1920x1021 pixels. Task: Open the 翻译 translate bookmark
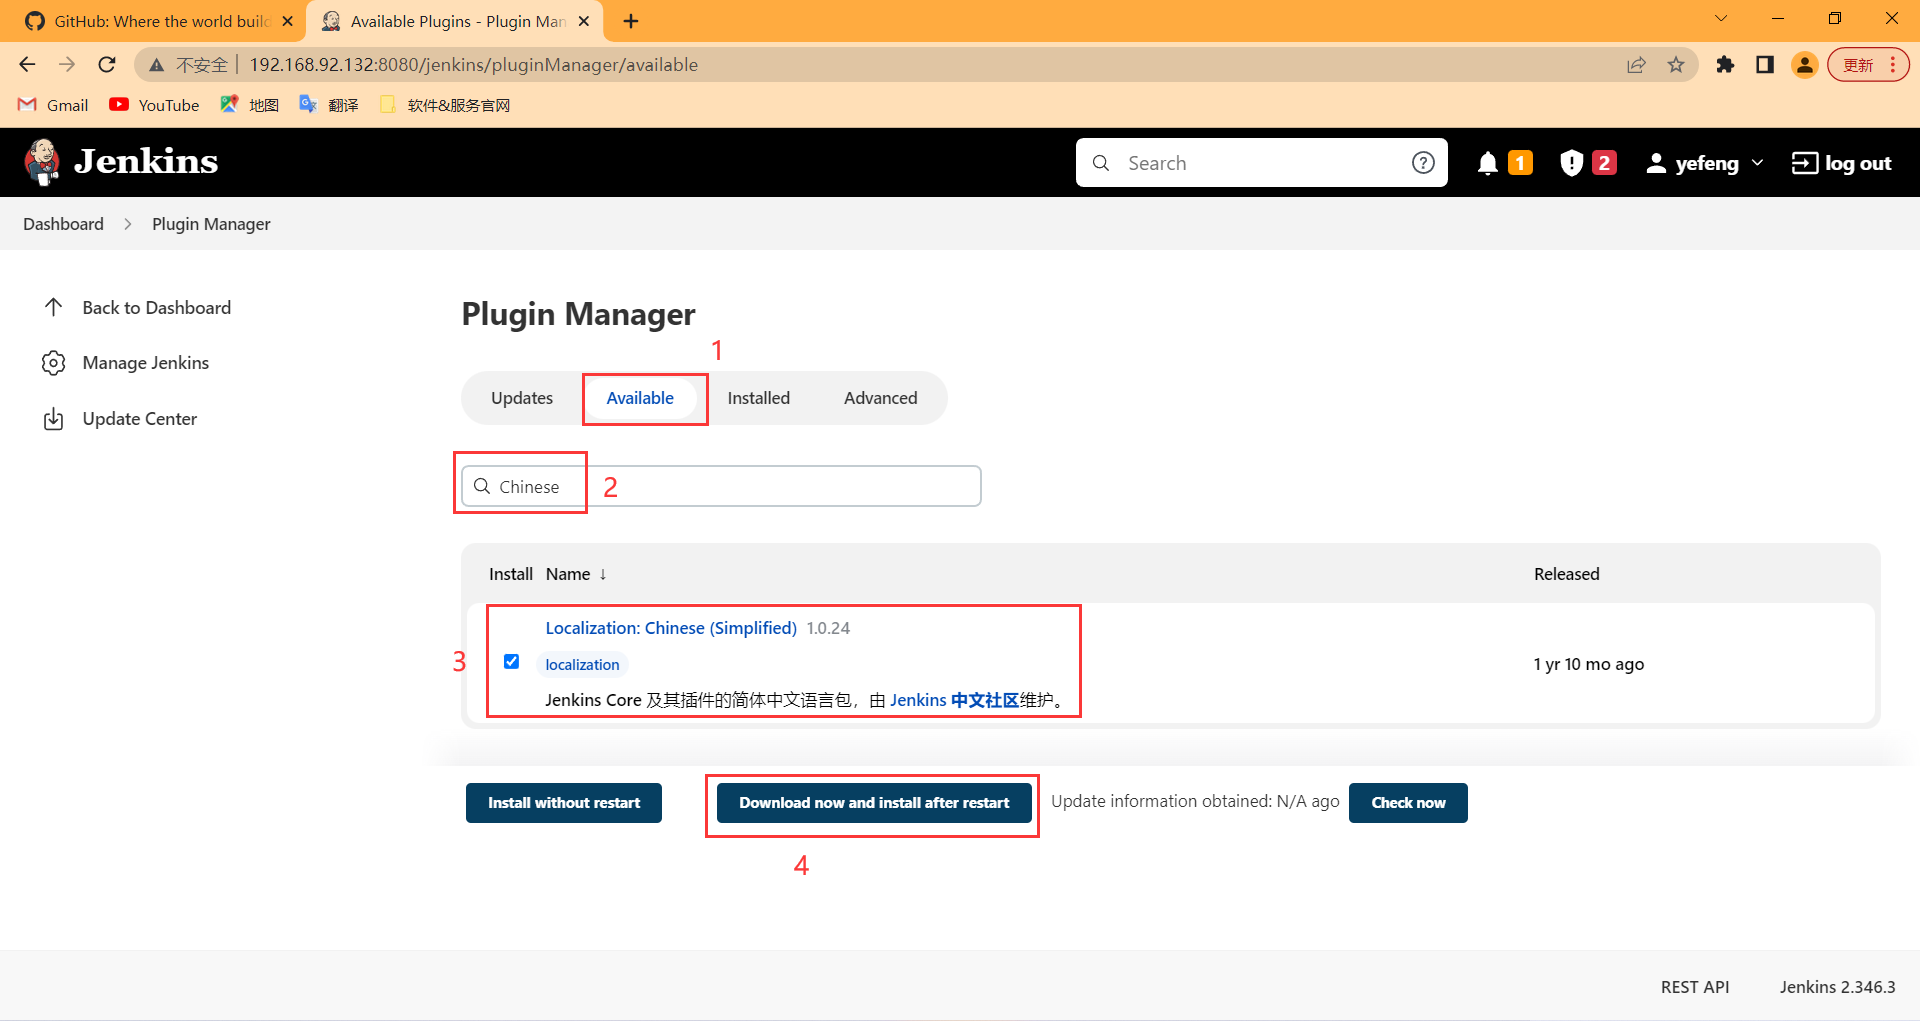point(329,105)
